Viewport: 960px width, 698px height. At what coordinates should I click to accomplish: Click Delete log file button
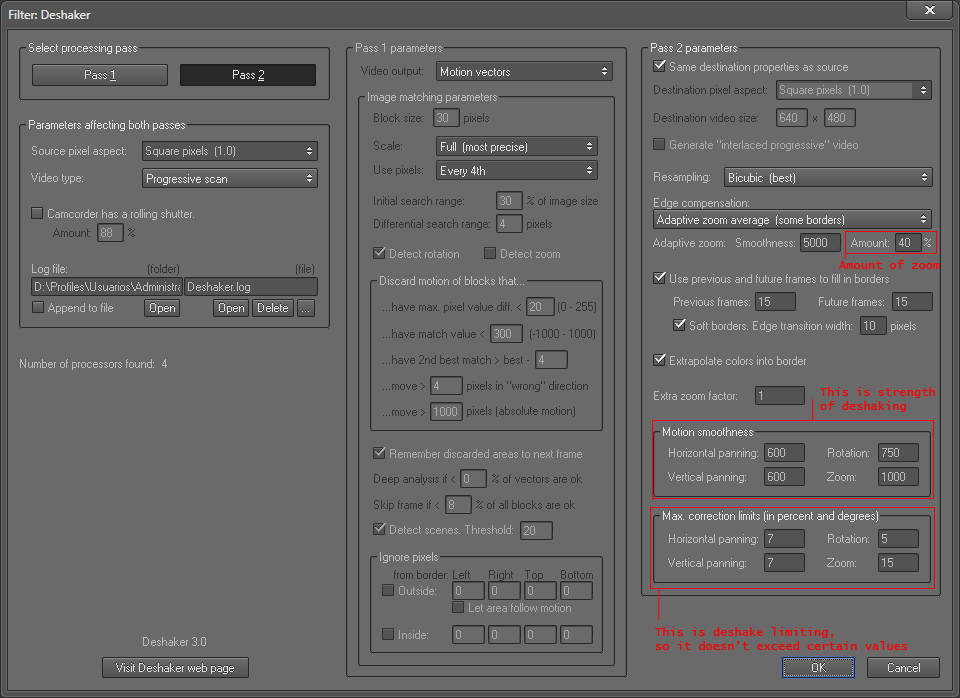[273, 308]
